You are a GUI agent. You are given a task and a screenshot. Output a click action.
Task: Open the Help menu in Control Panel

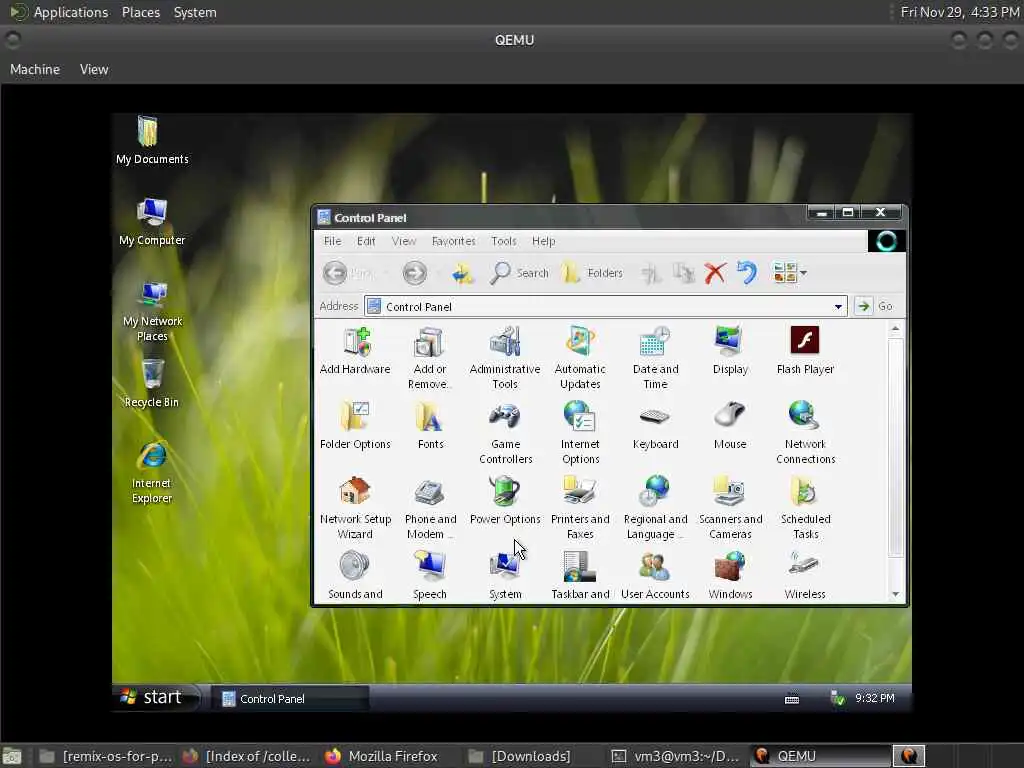[x=543, y=241]
